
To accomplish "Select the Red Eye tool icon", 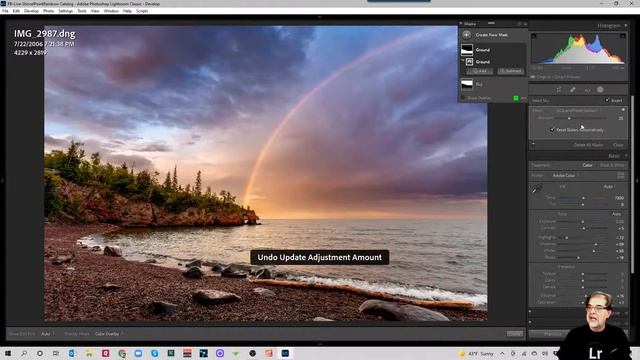I will tap(587, 90).
